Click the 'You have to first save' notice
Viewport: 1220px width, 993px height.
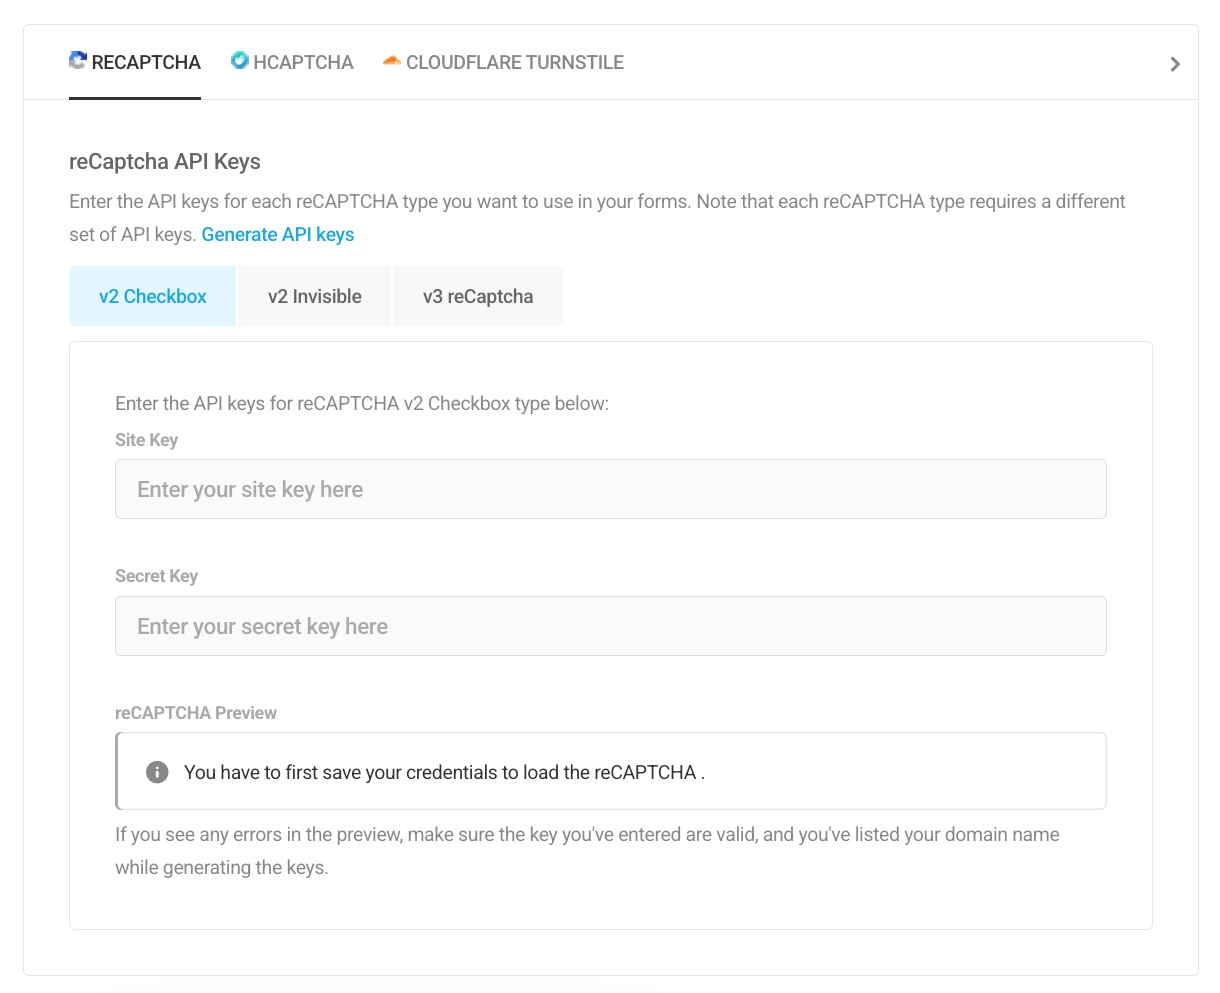(611, 771)
